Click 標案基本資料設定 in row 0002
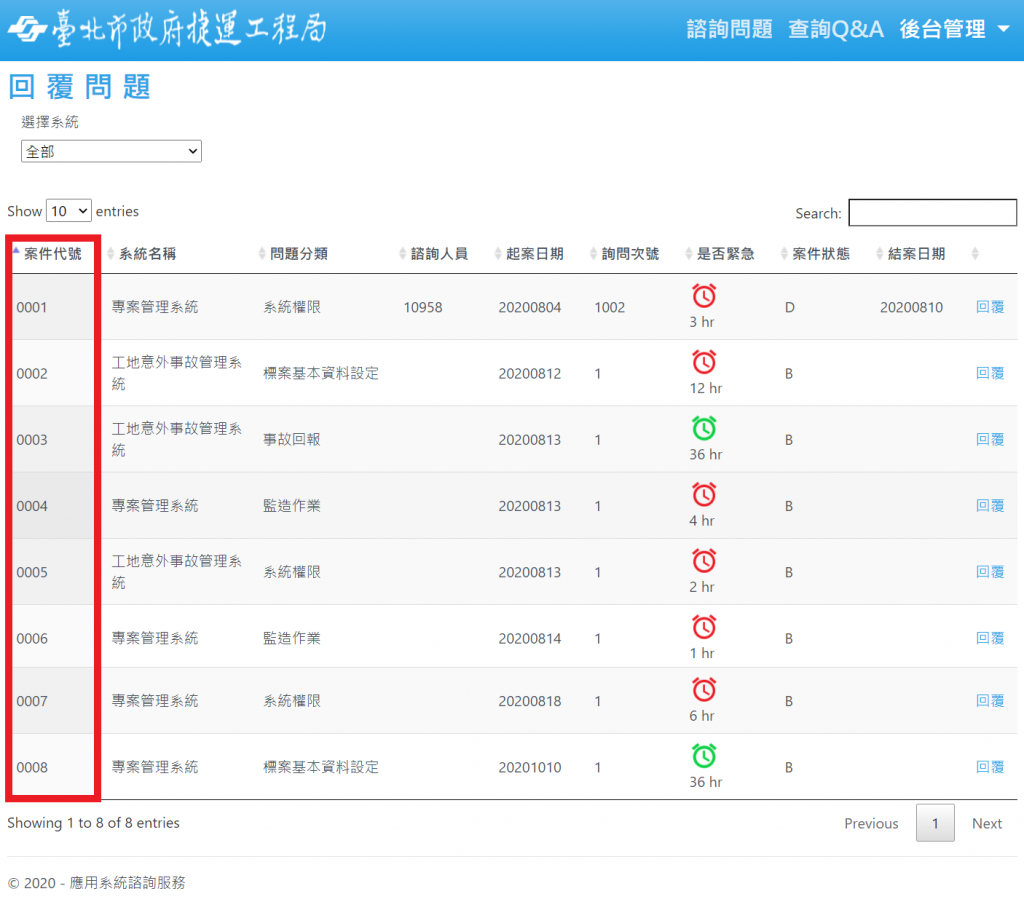Screen dimensions: 1024x902 click(321, 373)
